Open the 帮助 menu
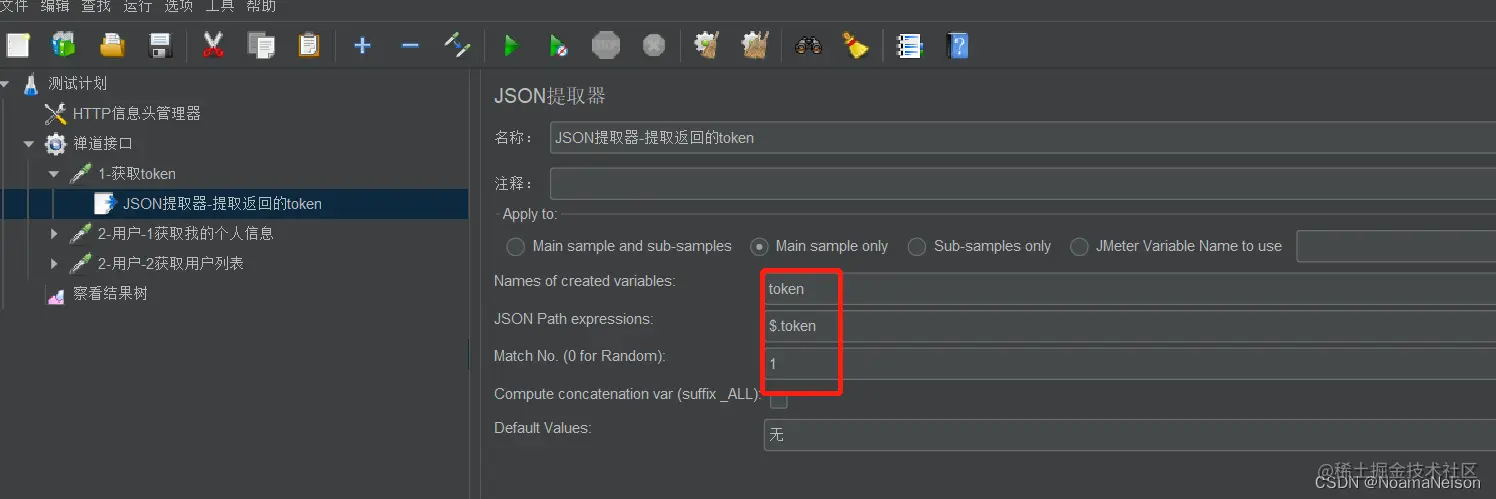This screenshot has height=499, width=1496. 261,6
